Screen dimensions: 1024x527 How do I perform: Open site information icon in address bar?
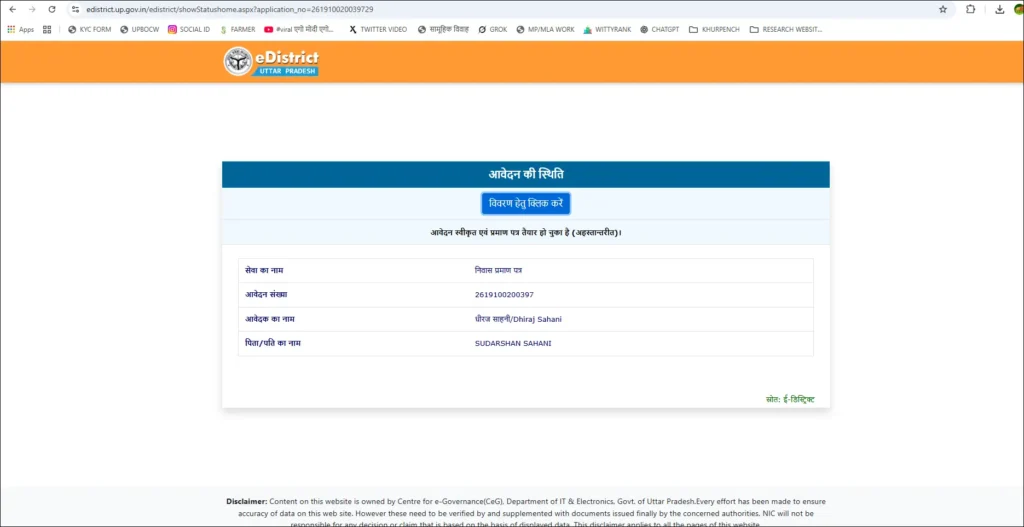(x=75, y=10)
